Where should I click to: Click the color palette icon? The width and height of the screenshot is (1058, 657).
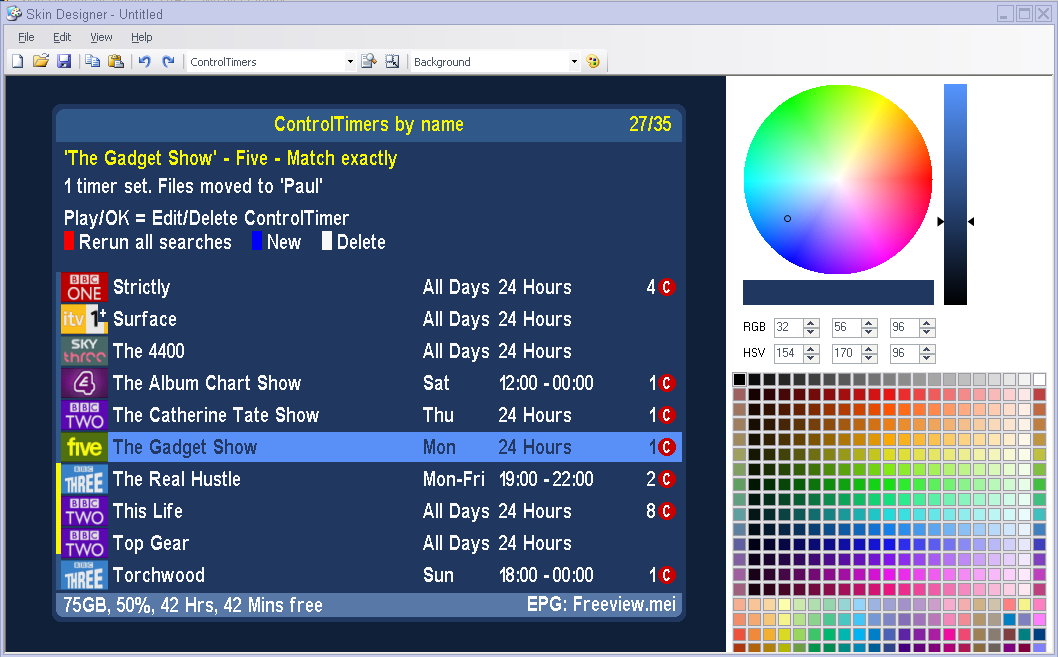593,61
